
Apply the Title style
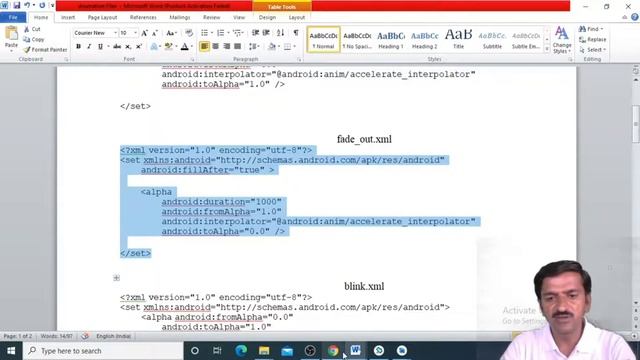tap(458, 40)
